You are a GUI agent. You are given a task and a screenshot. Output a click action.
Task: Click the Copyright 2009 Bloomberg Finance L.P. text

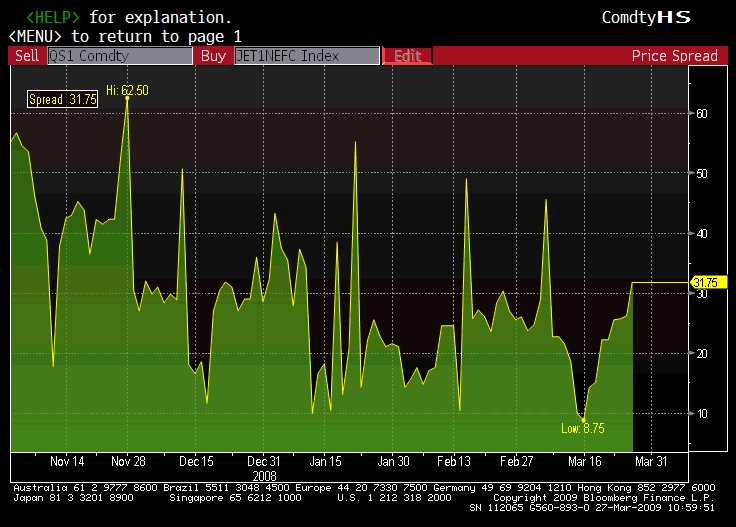(604, 497)
